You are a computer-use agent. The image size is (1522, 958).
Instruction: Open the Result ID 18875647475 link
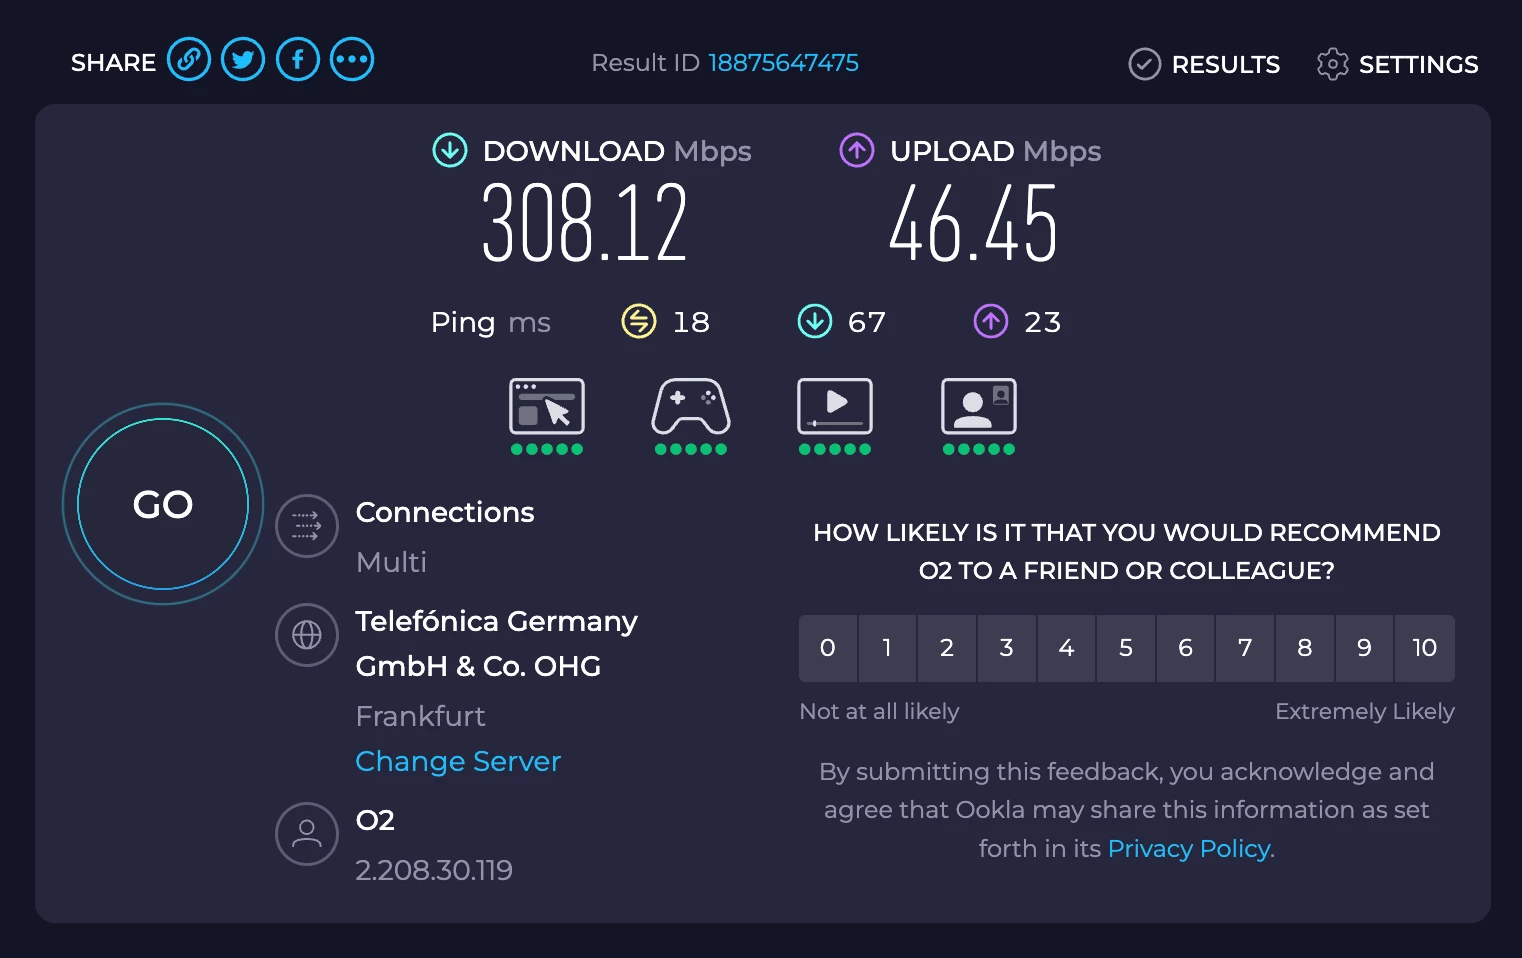tap(783, 63)
